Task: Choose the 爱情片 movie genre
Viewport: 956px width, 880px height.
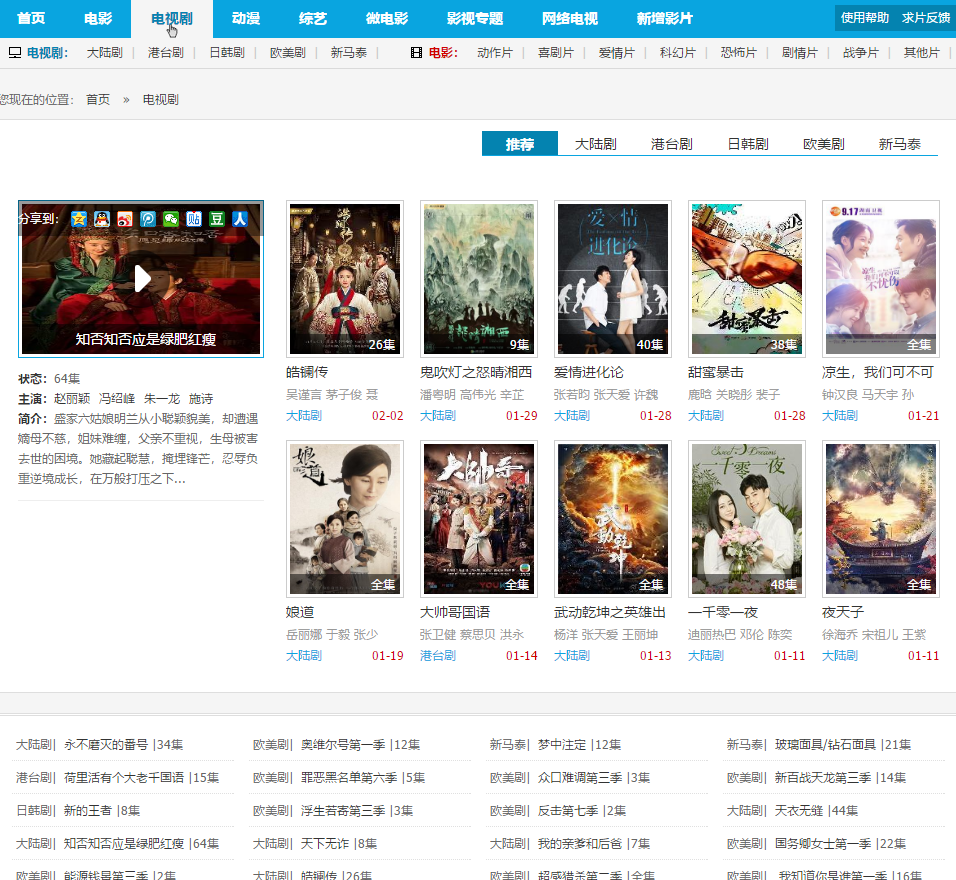Action: pyautogui.click(x=617, y=53)
